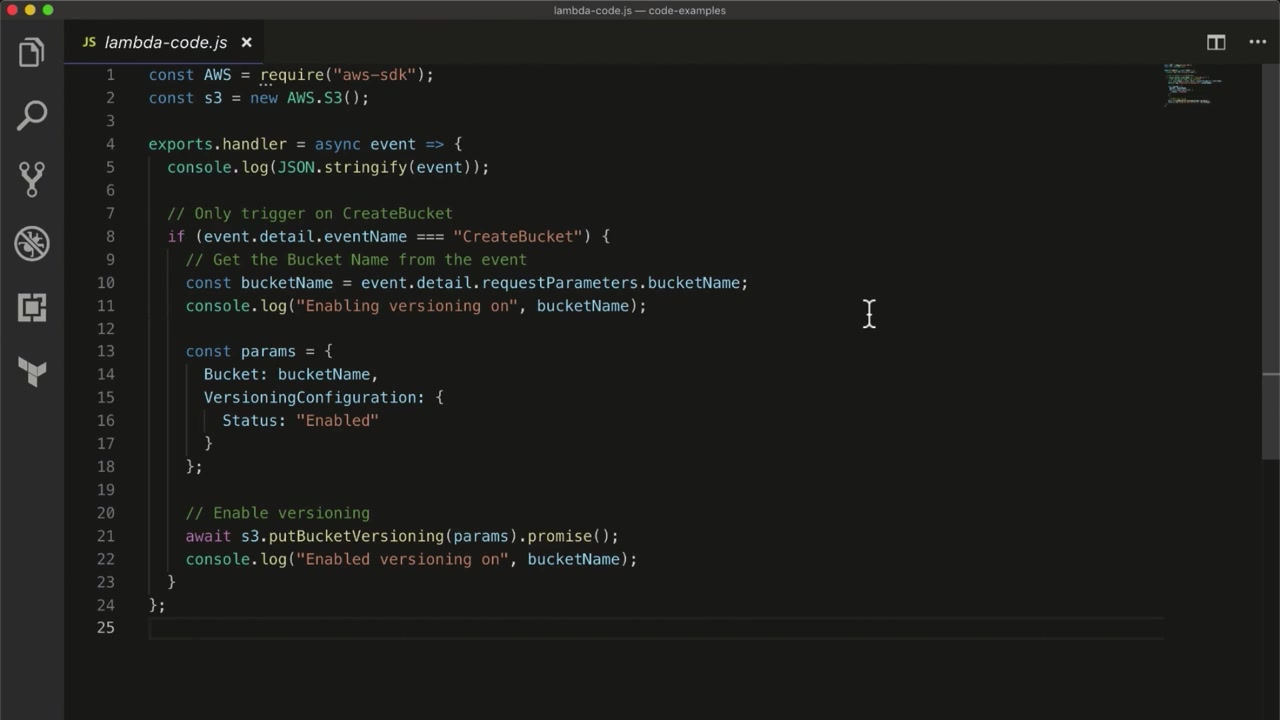This screenshot has width=1280, height=720.
Task: Click the "CreateBucket" string on line 8
Action: coord(517,237)
